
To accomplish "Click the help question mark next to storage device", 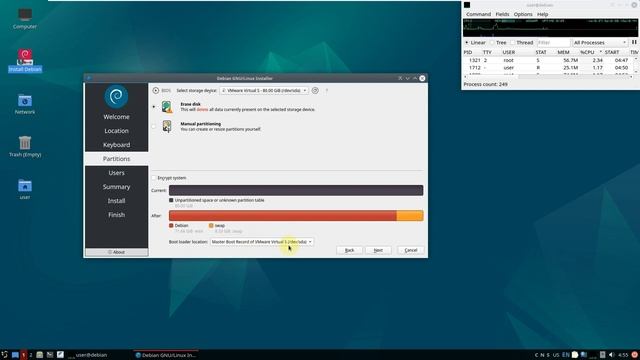I will 327,91.
